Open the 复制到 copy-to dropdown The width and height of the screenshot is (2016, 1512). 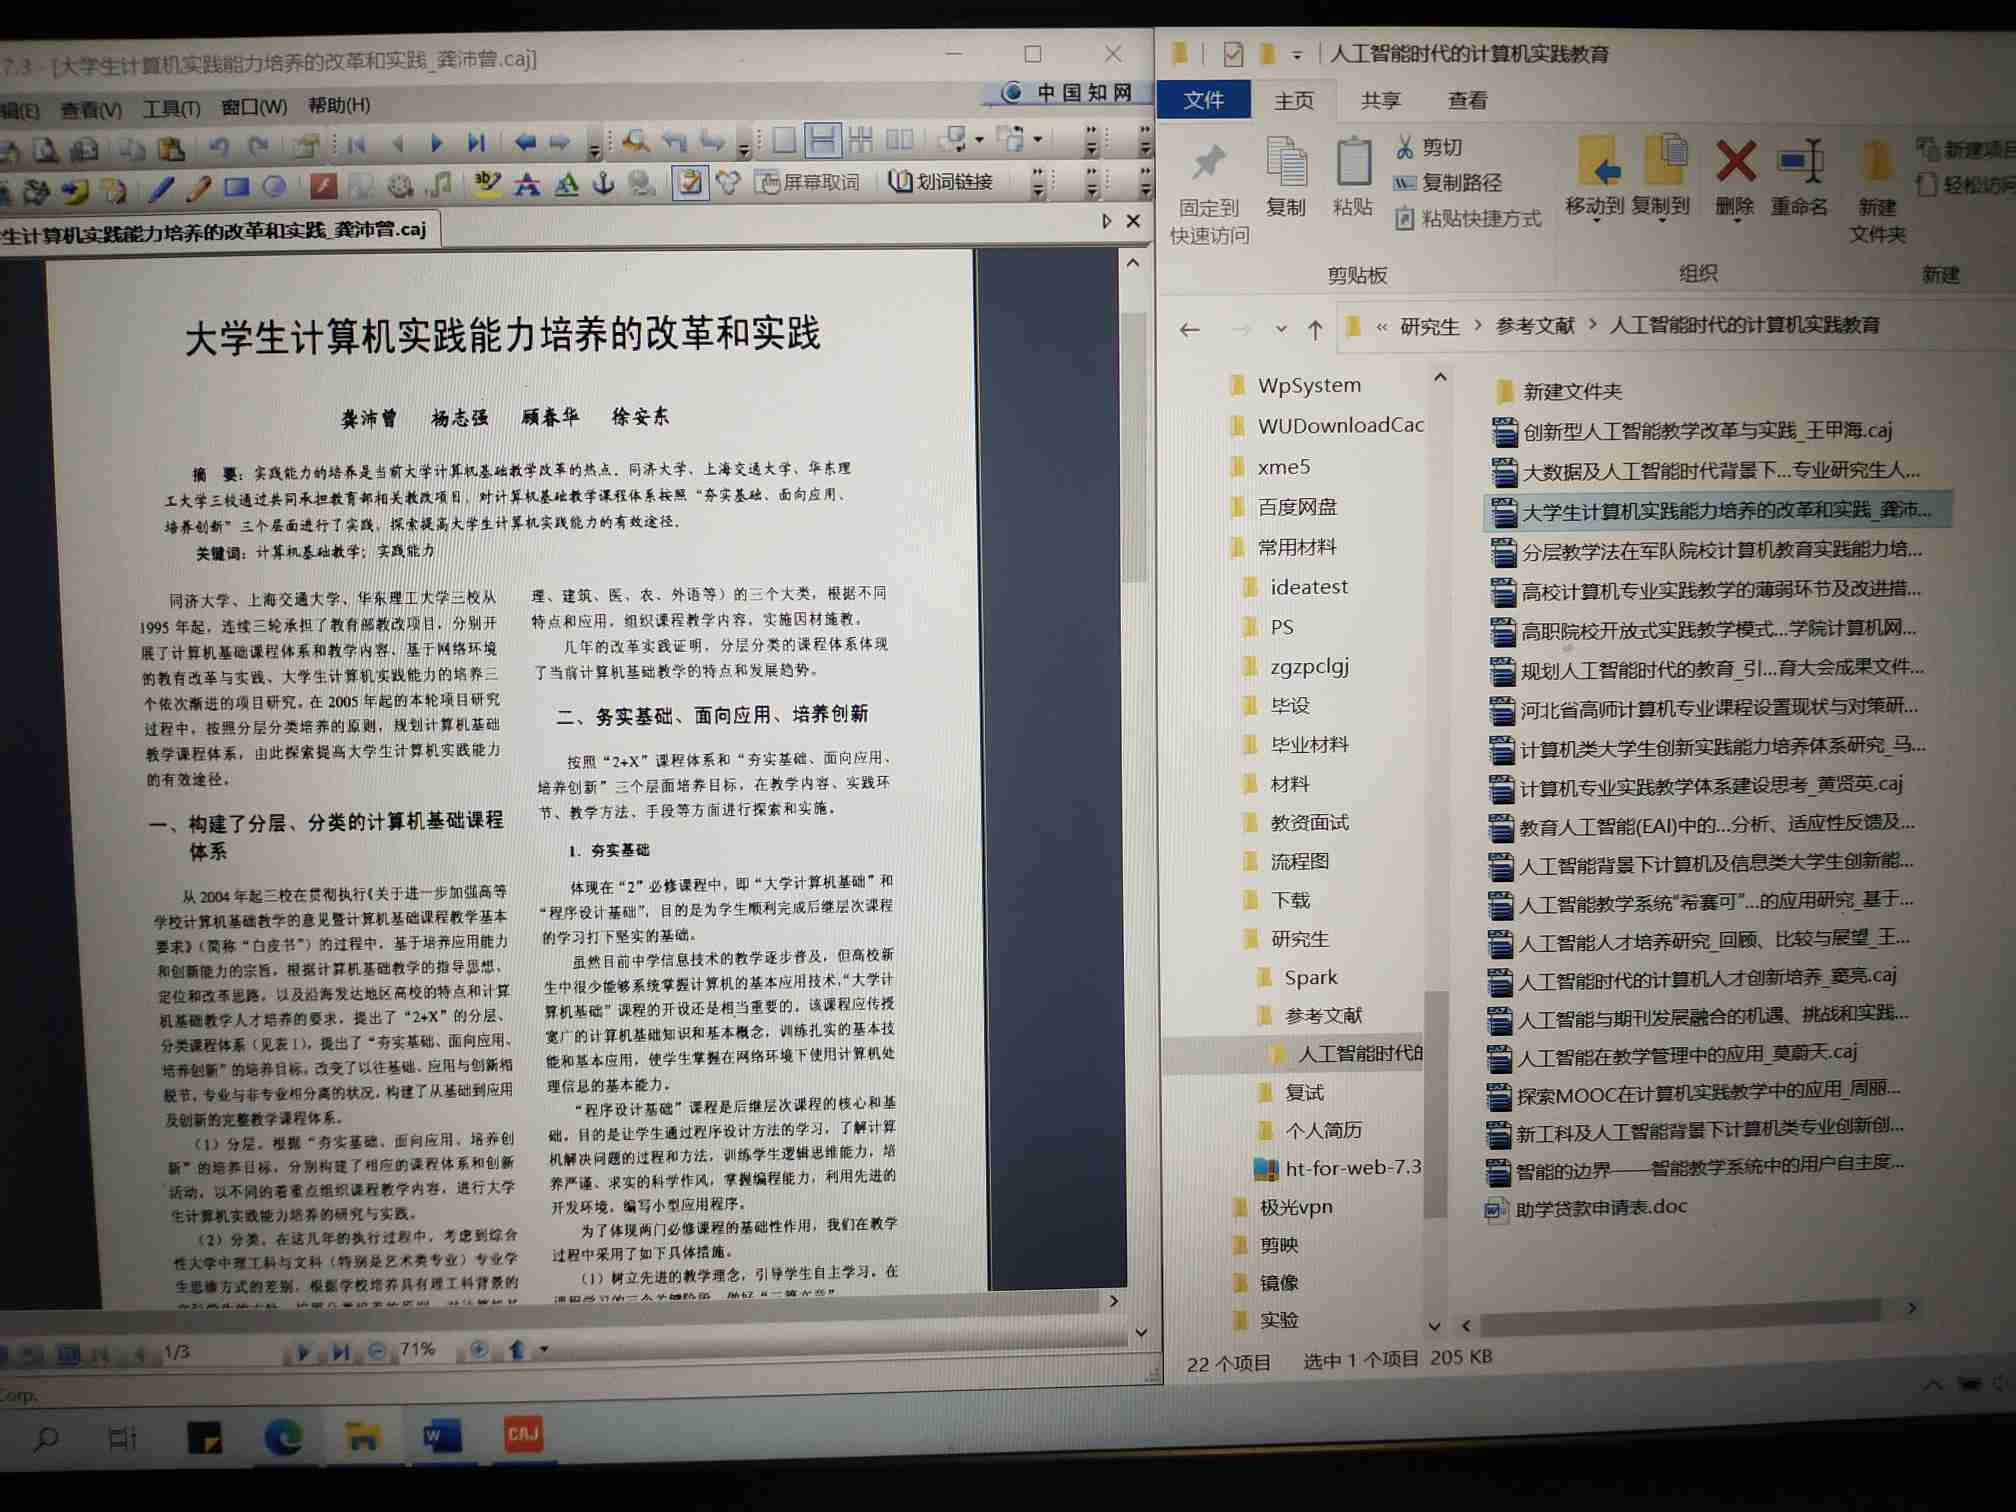pyautogui.click(x=1661, y=208)
